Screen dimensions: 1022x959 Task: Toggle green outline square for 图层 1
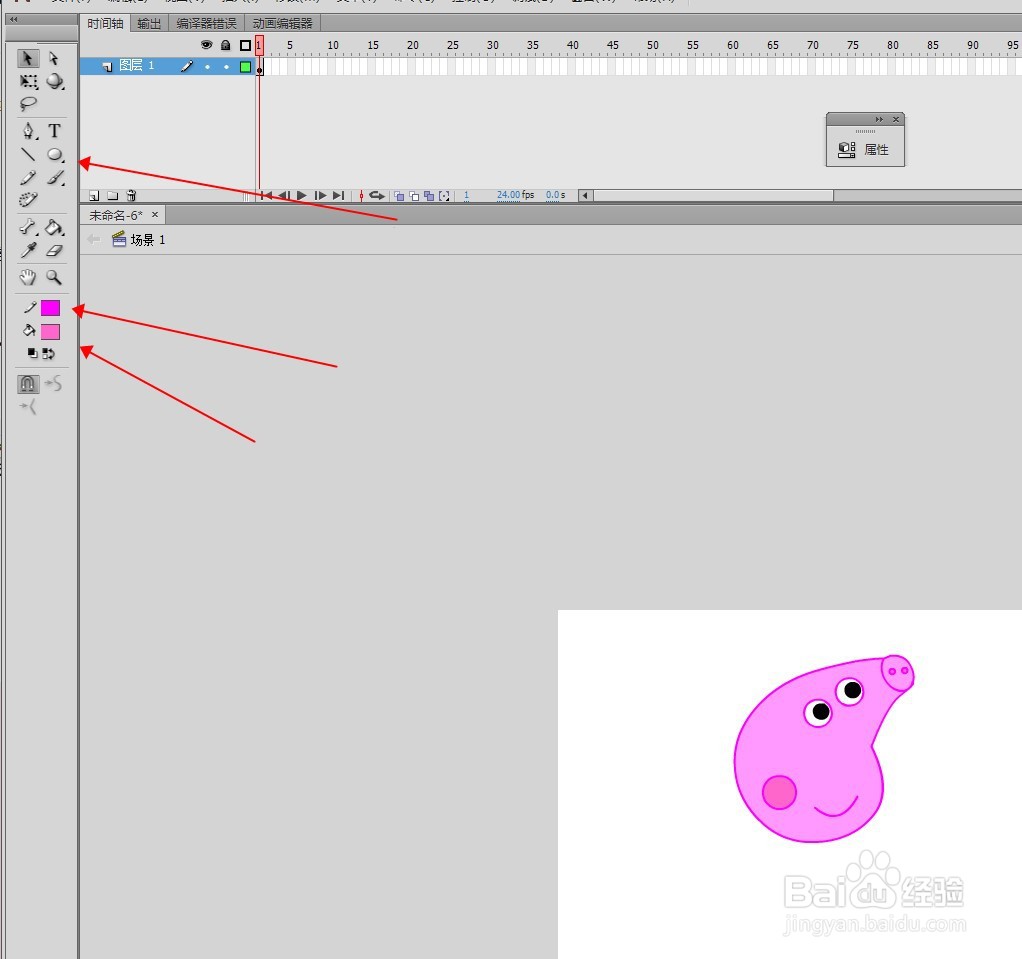[245, 66]
